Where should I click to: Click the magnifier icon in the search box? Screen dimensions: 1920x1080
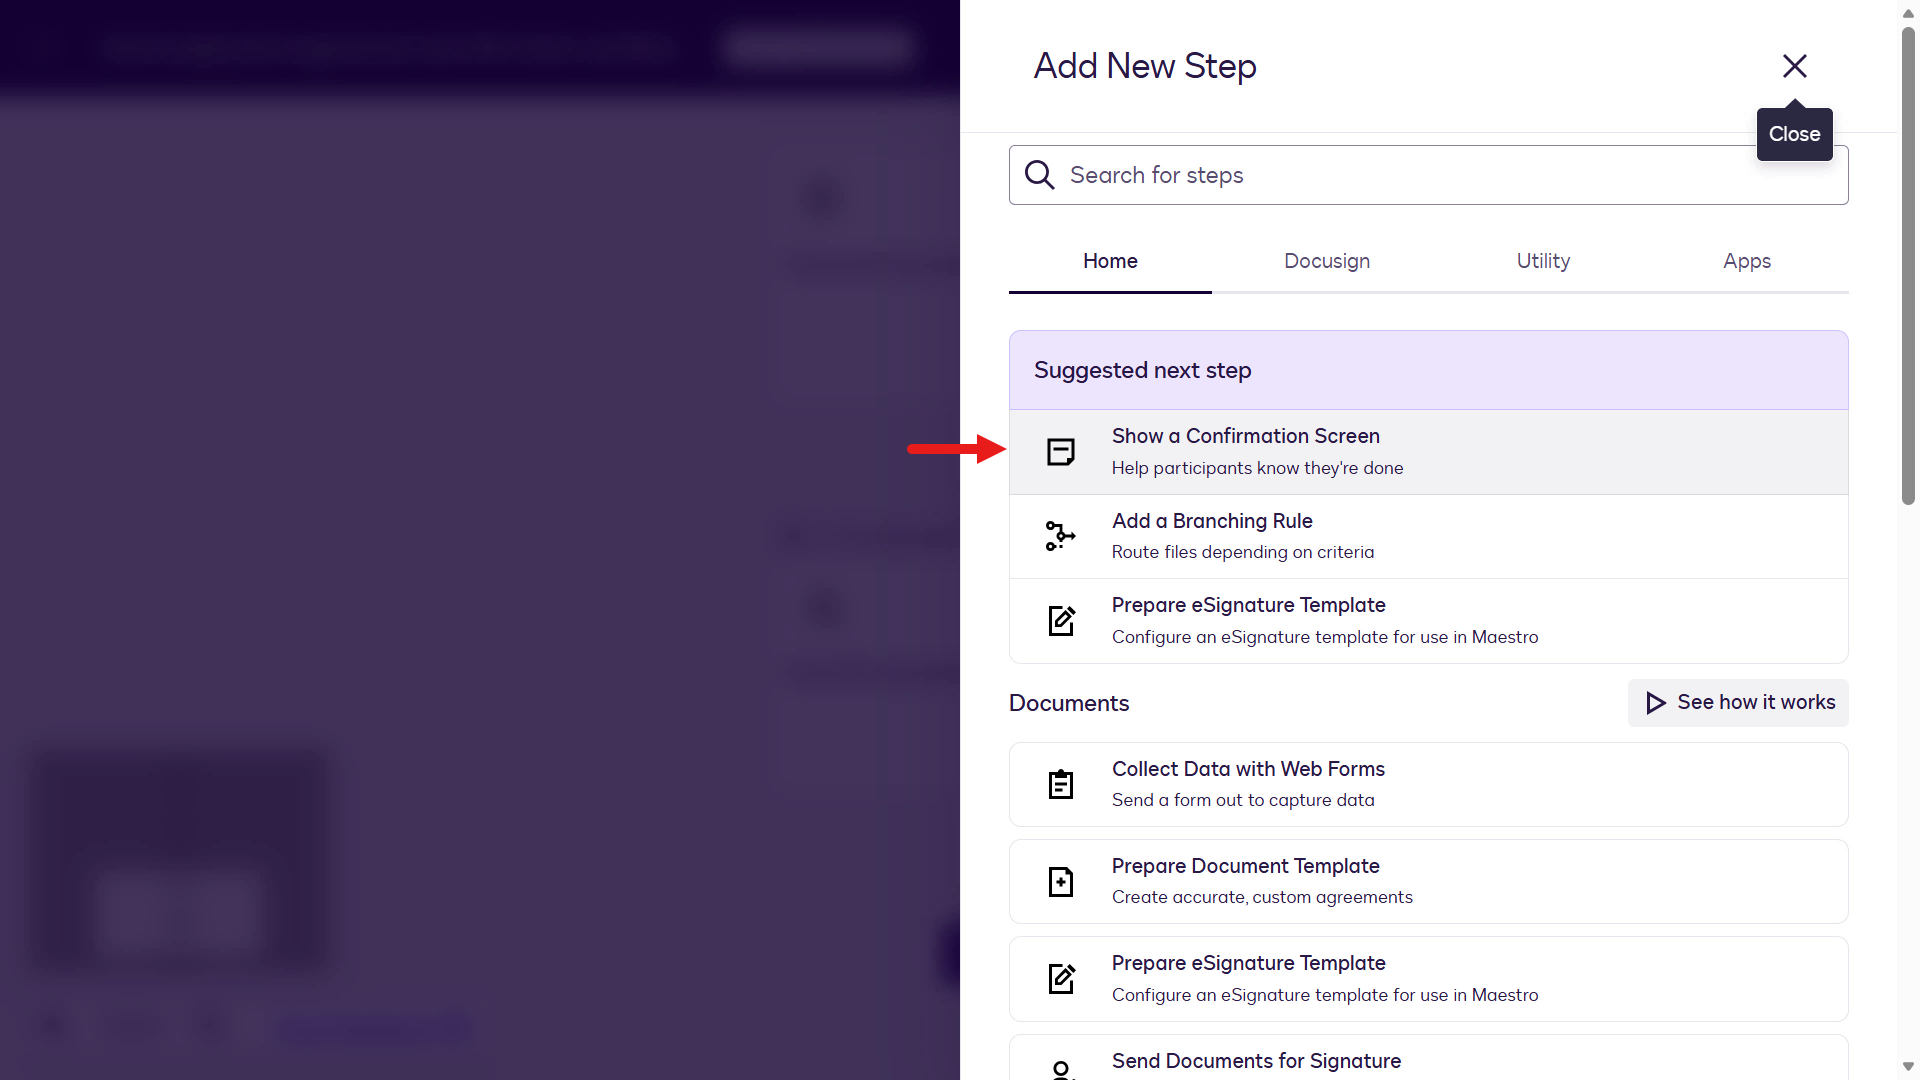point(1040,175)
